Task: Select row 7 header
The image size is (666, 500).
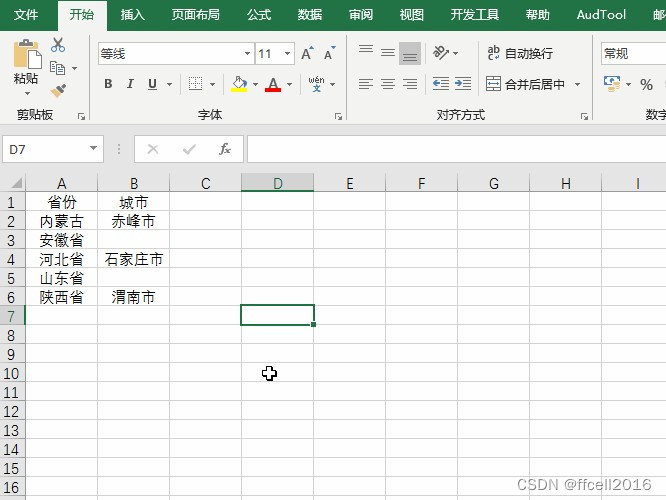Action: click(x=11, y=316)
